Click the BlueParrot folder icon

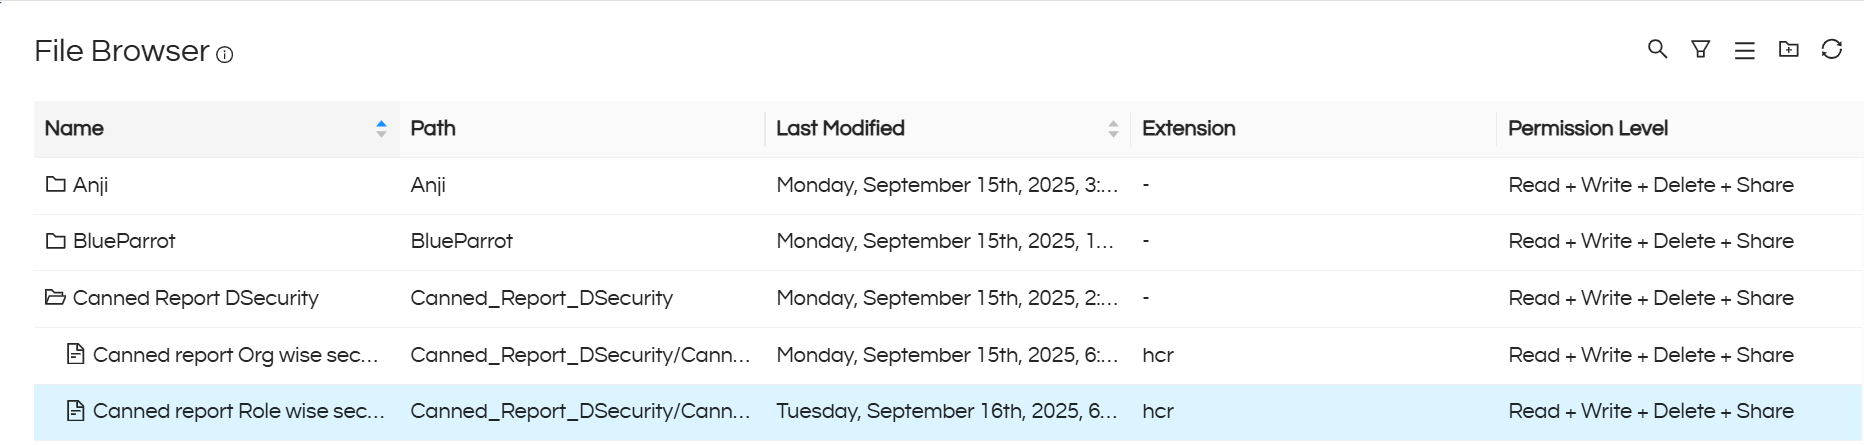[56, 241]
